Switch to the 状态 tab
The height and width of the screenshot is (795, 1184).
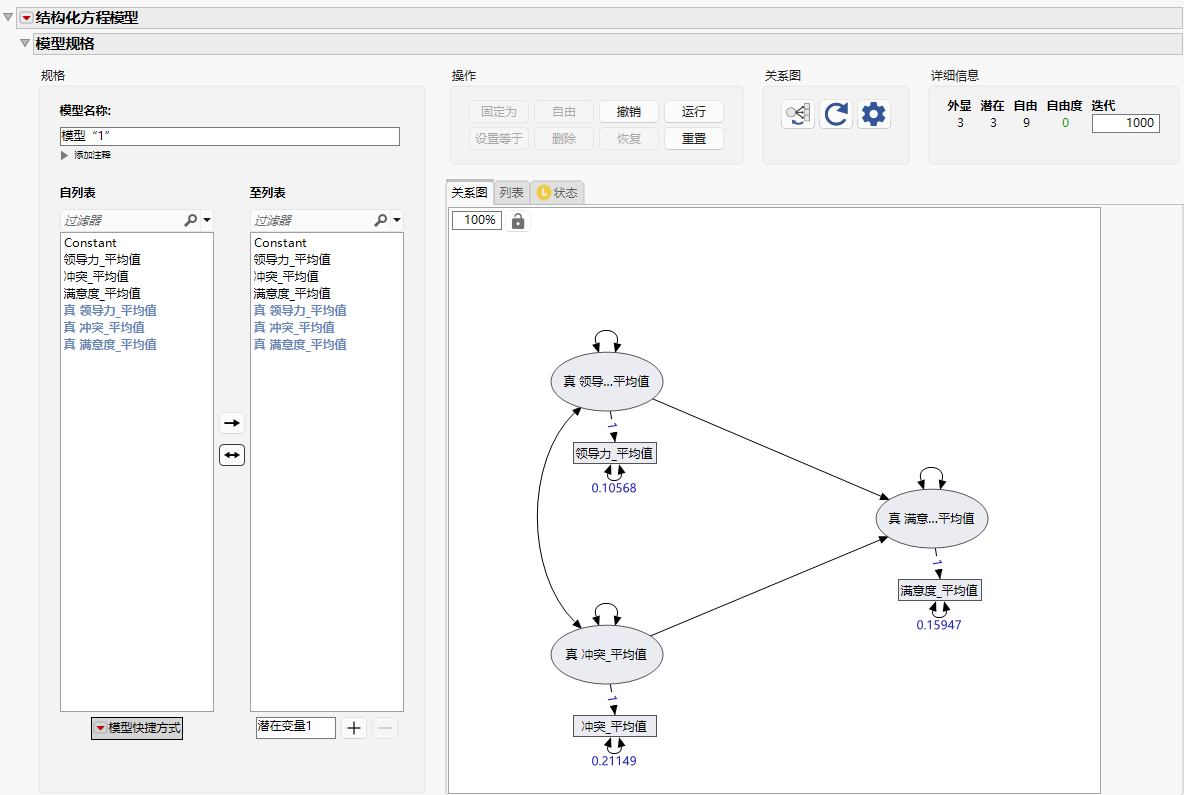(x=557, y=193)
